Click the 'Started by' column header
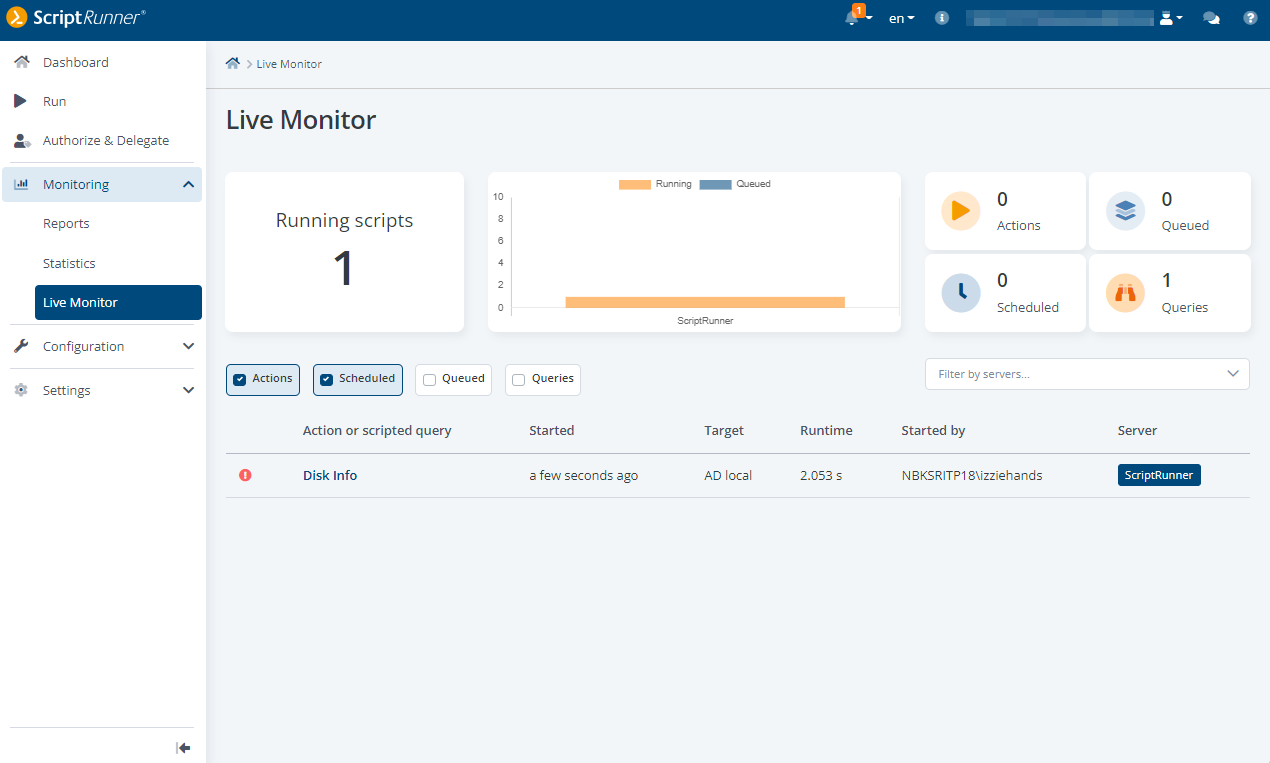The width and height of the screenshot is (1270, 763). [933, 430]
